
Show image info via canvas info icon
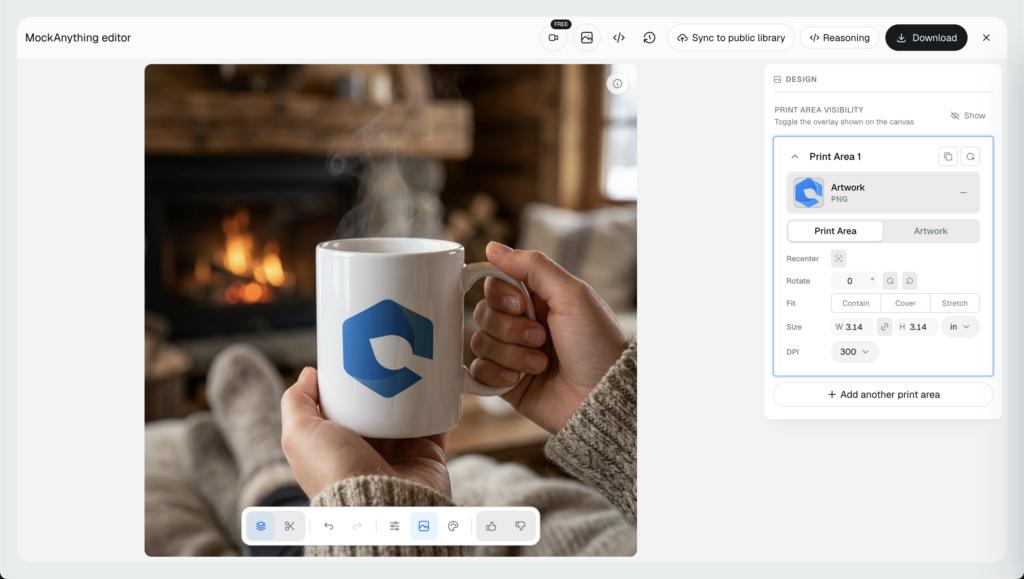(x=617, y=84)
